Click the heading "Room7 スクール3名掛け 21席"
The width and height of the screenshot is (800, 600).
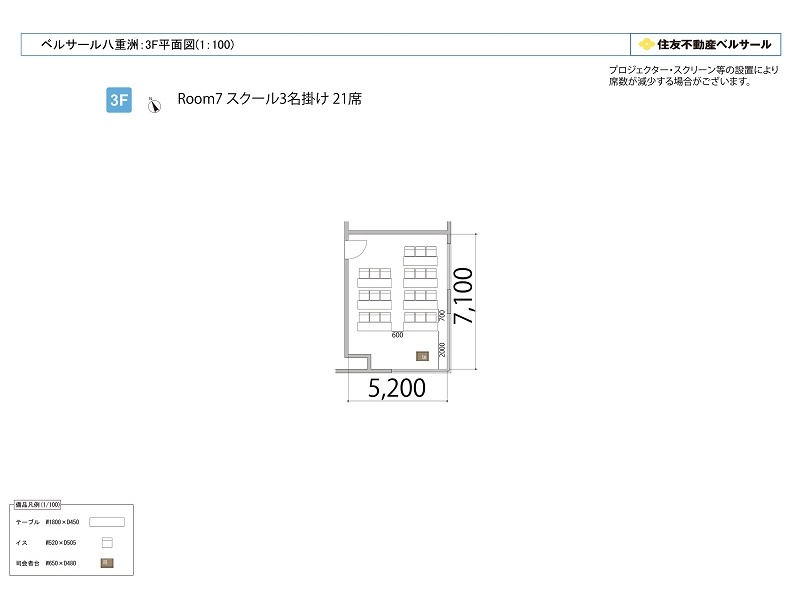click(269, 98)
